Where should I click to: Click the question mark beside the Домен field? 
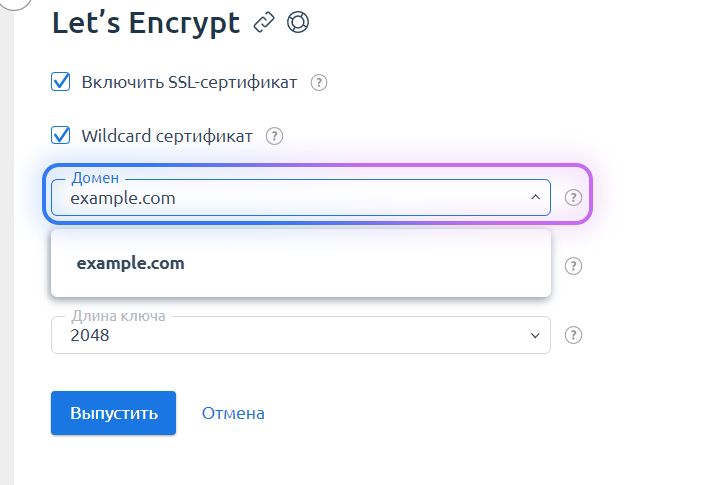[573, 197]
